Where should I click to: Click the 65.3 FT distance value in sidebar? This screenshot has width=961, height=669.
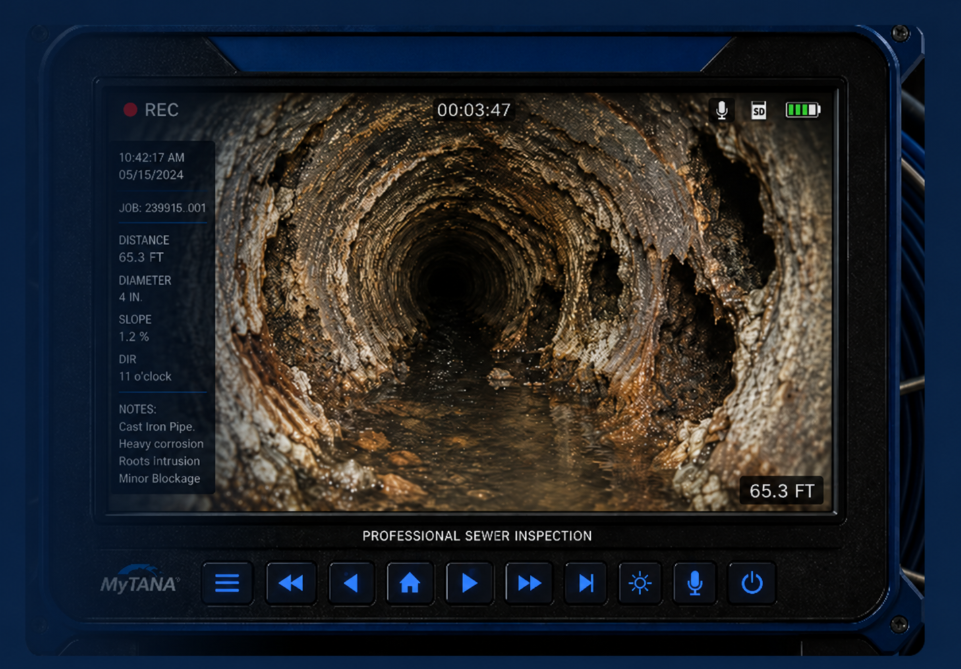(141, 257)
